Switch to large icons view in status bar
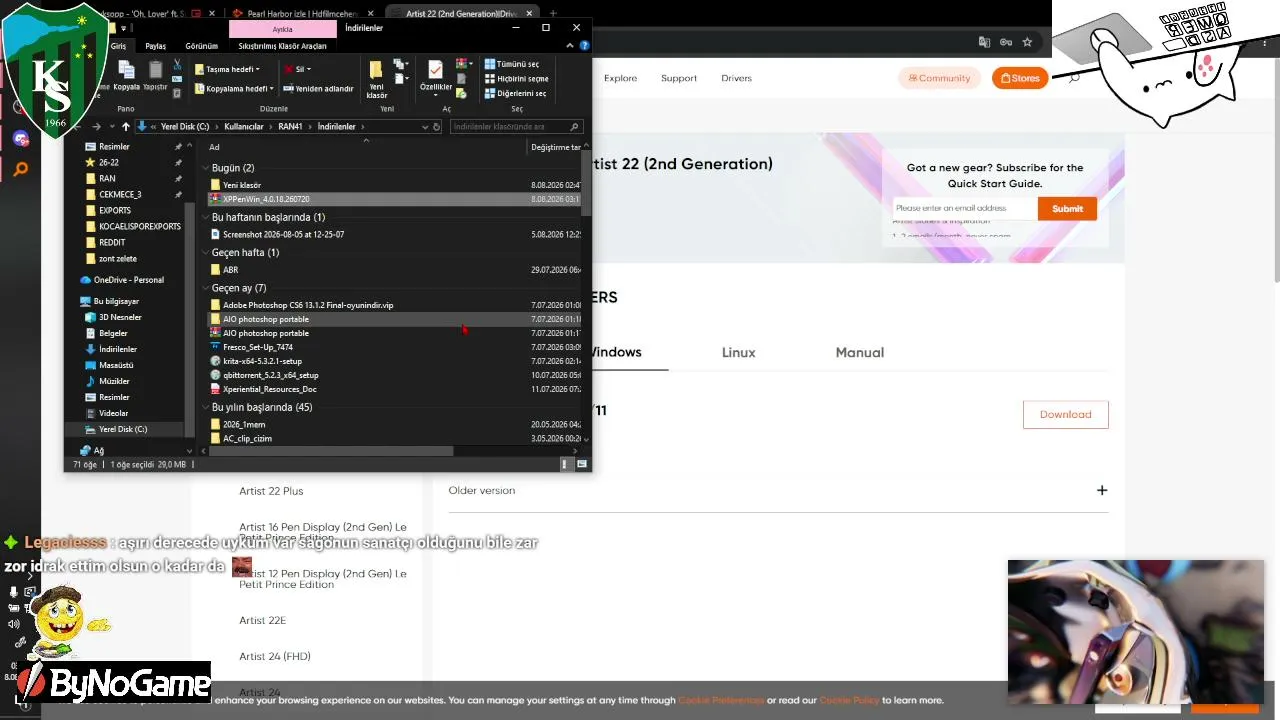Screen dimensions: 1280x720 582,464
